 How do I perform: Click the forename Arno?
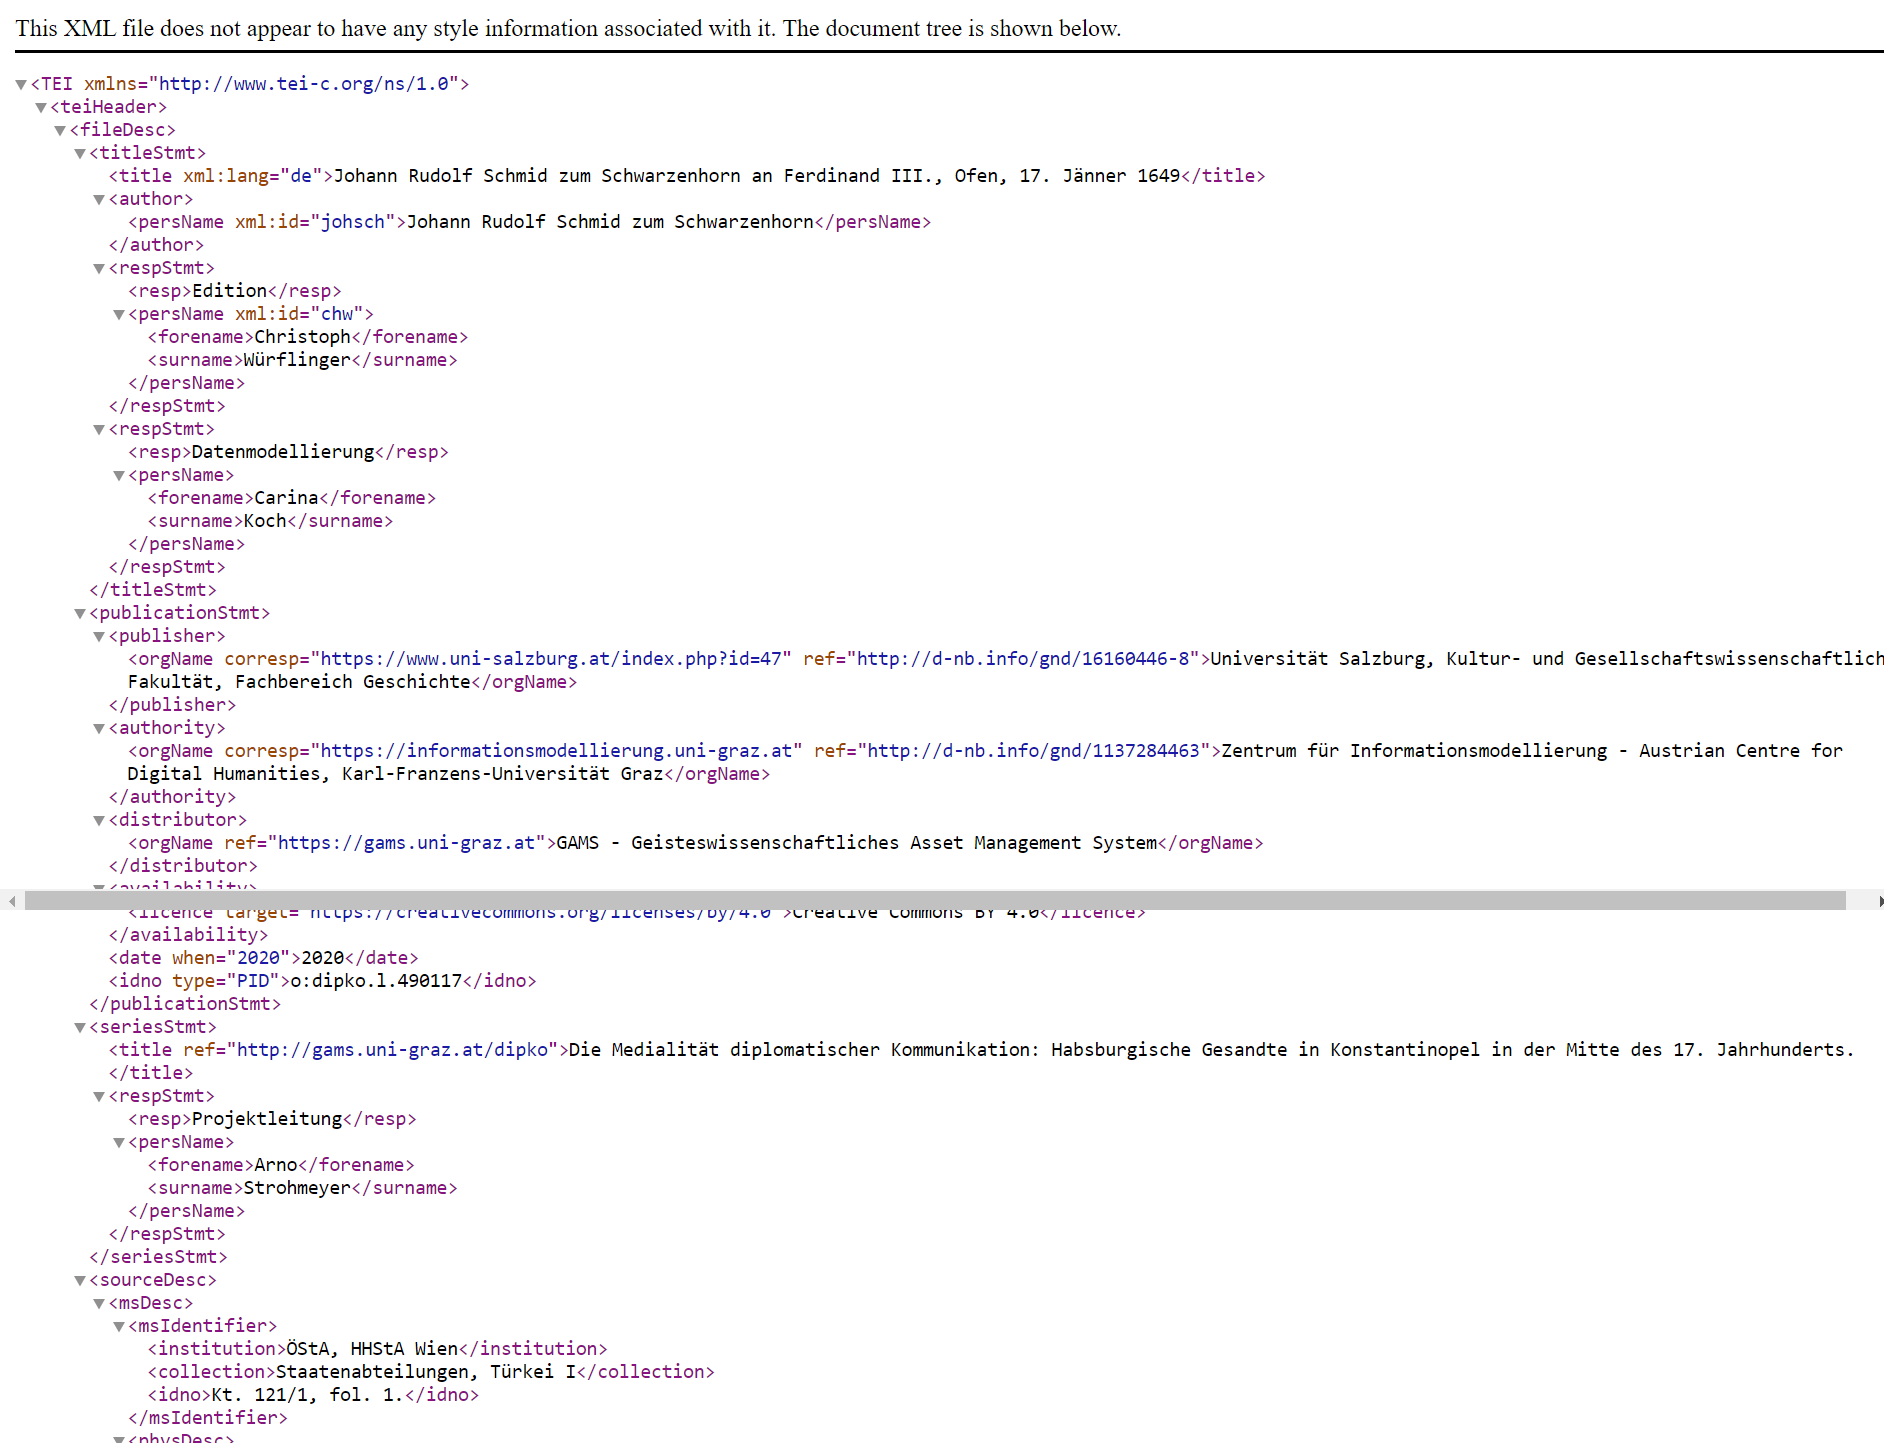tap(276, 1165)
